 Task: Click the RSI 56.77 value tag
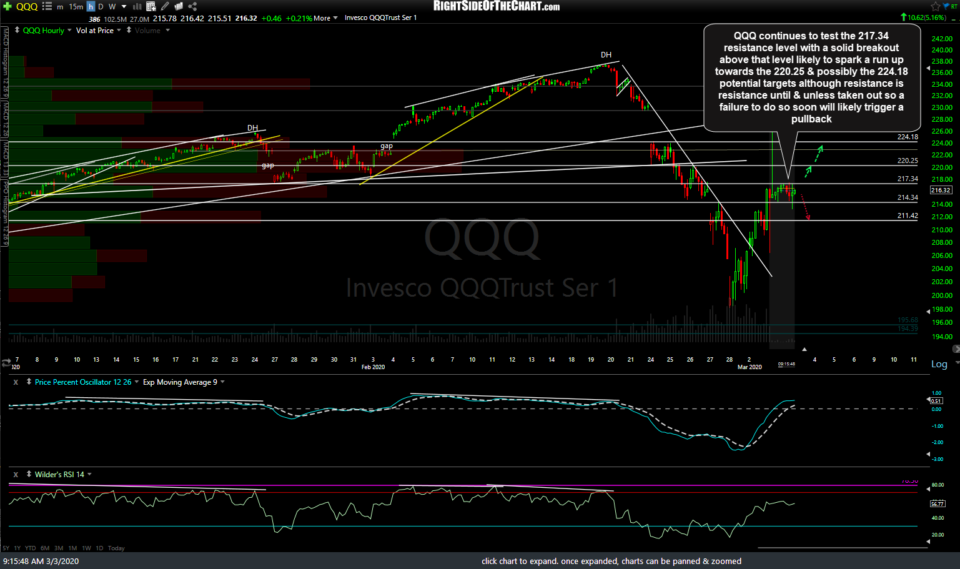click(937, 503)
